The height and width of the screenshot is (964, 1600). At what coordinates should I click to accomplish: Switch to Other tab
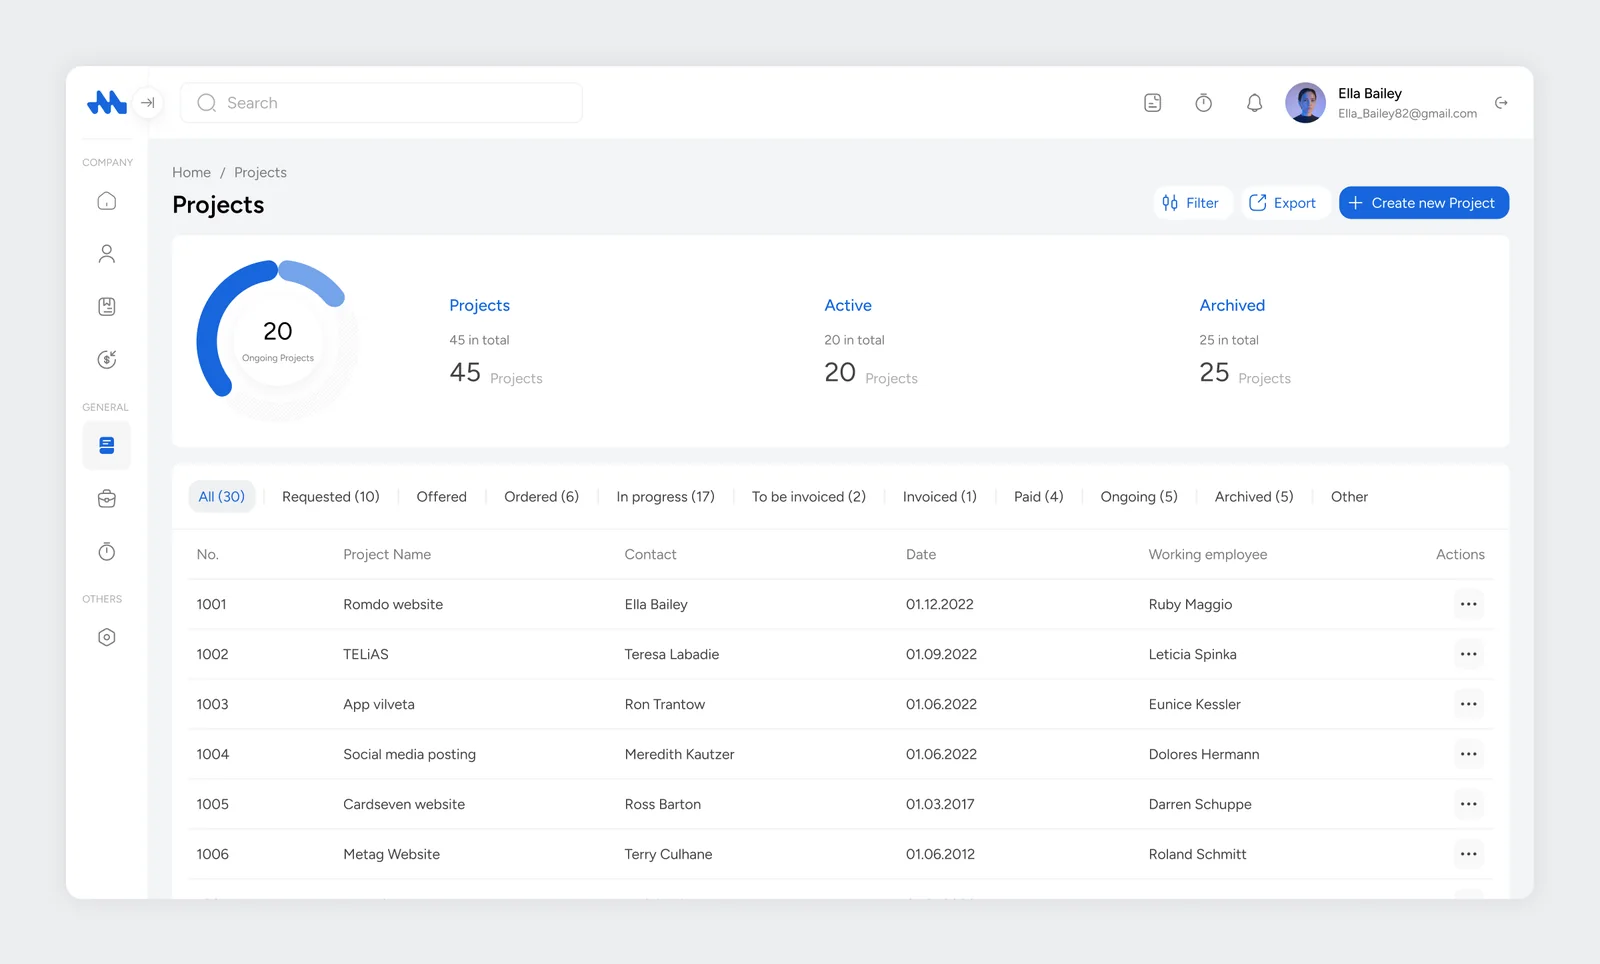[x=1349, y=496]
